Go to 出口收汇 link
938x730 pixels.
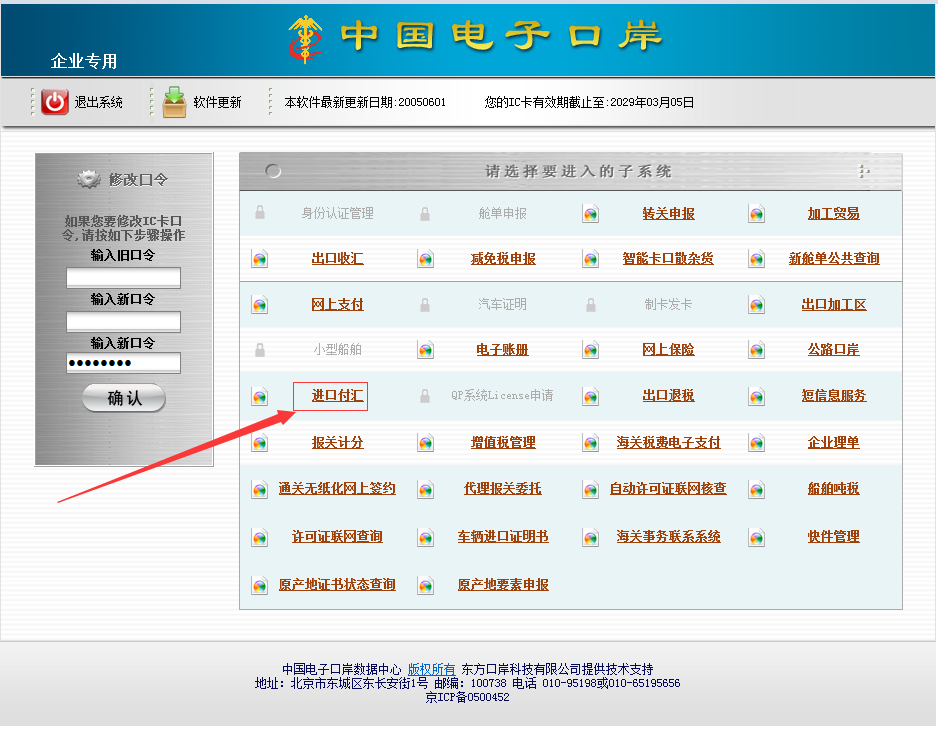(337, 258)
